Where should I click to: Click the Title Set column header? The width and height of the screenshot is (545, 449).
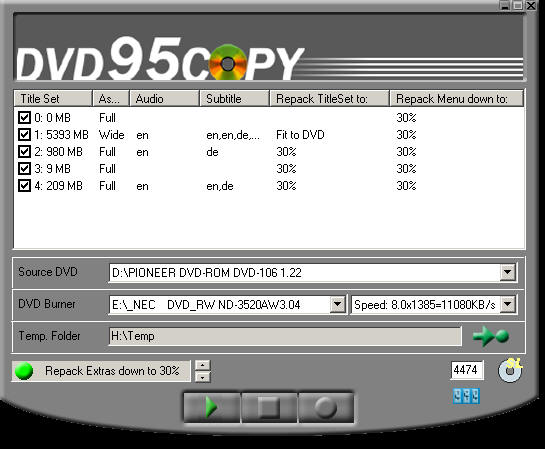click(x=53, y=99)
